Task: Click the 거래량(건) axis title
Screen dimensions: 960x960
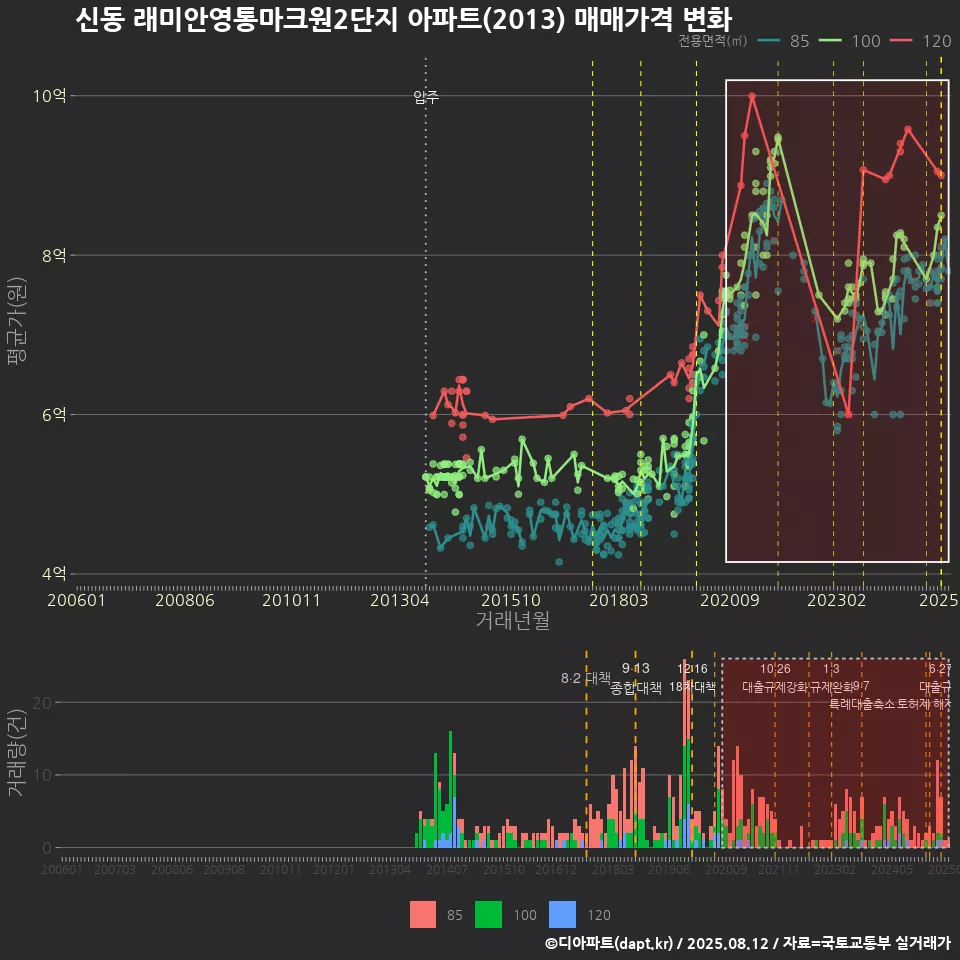Action: click(17, 752)
